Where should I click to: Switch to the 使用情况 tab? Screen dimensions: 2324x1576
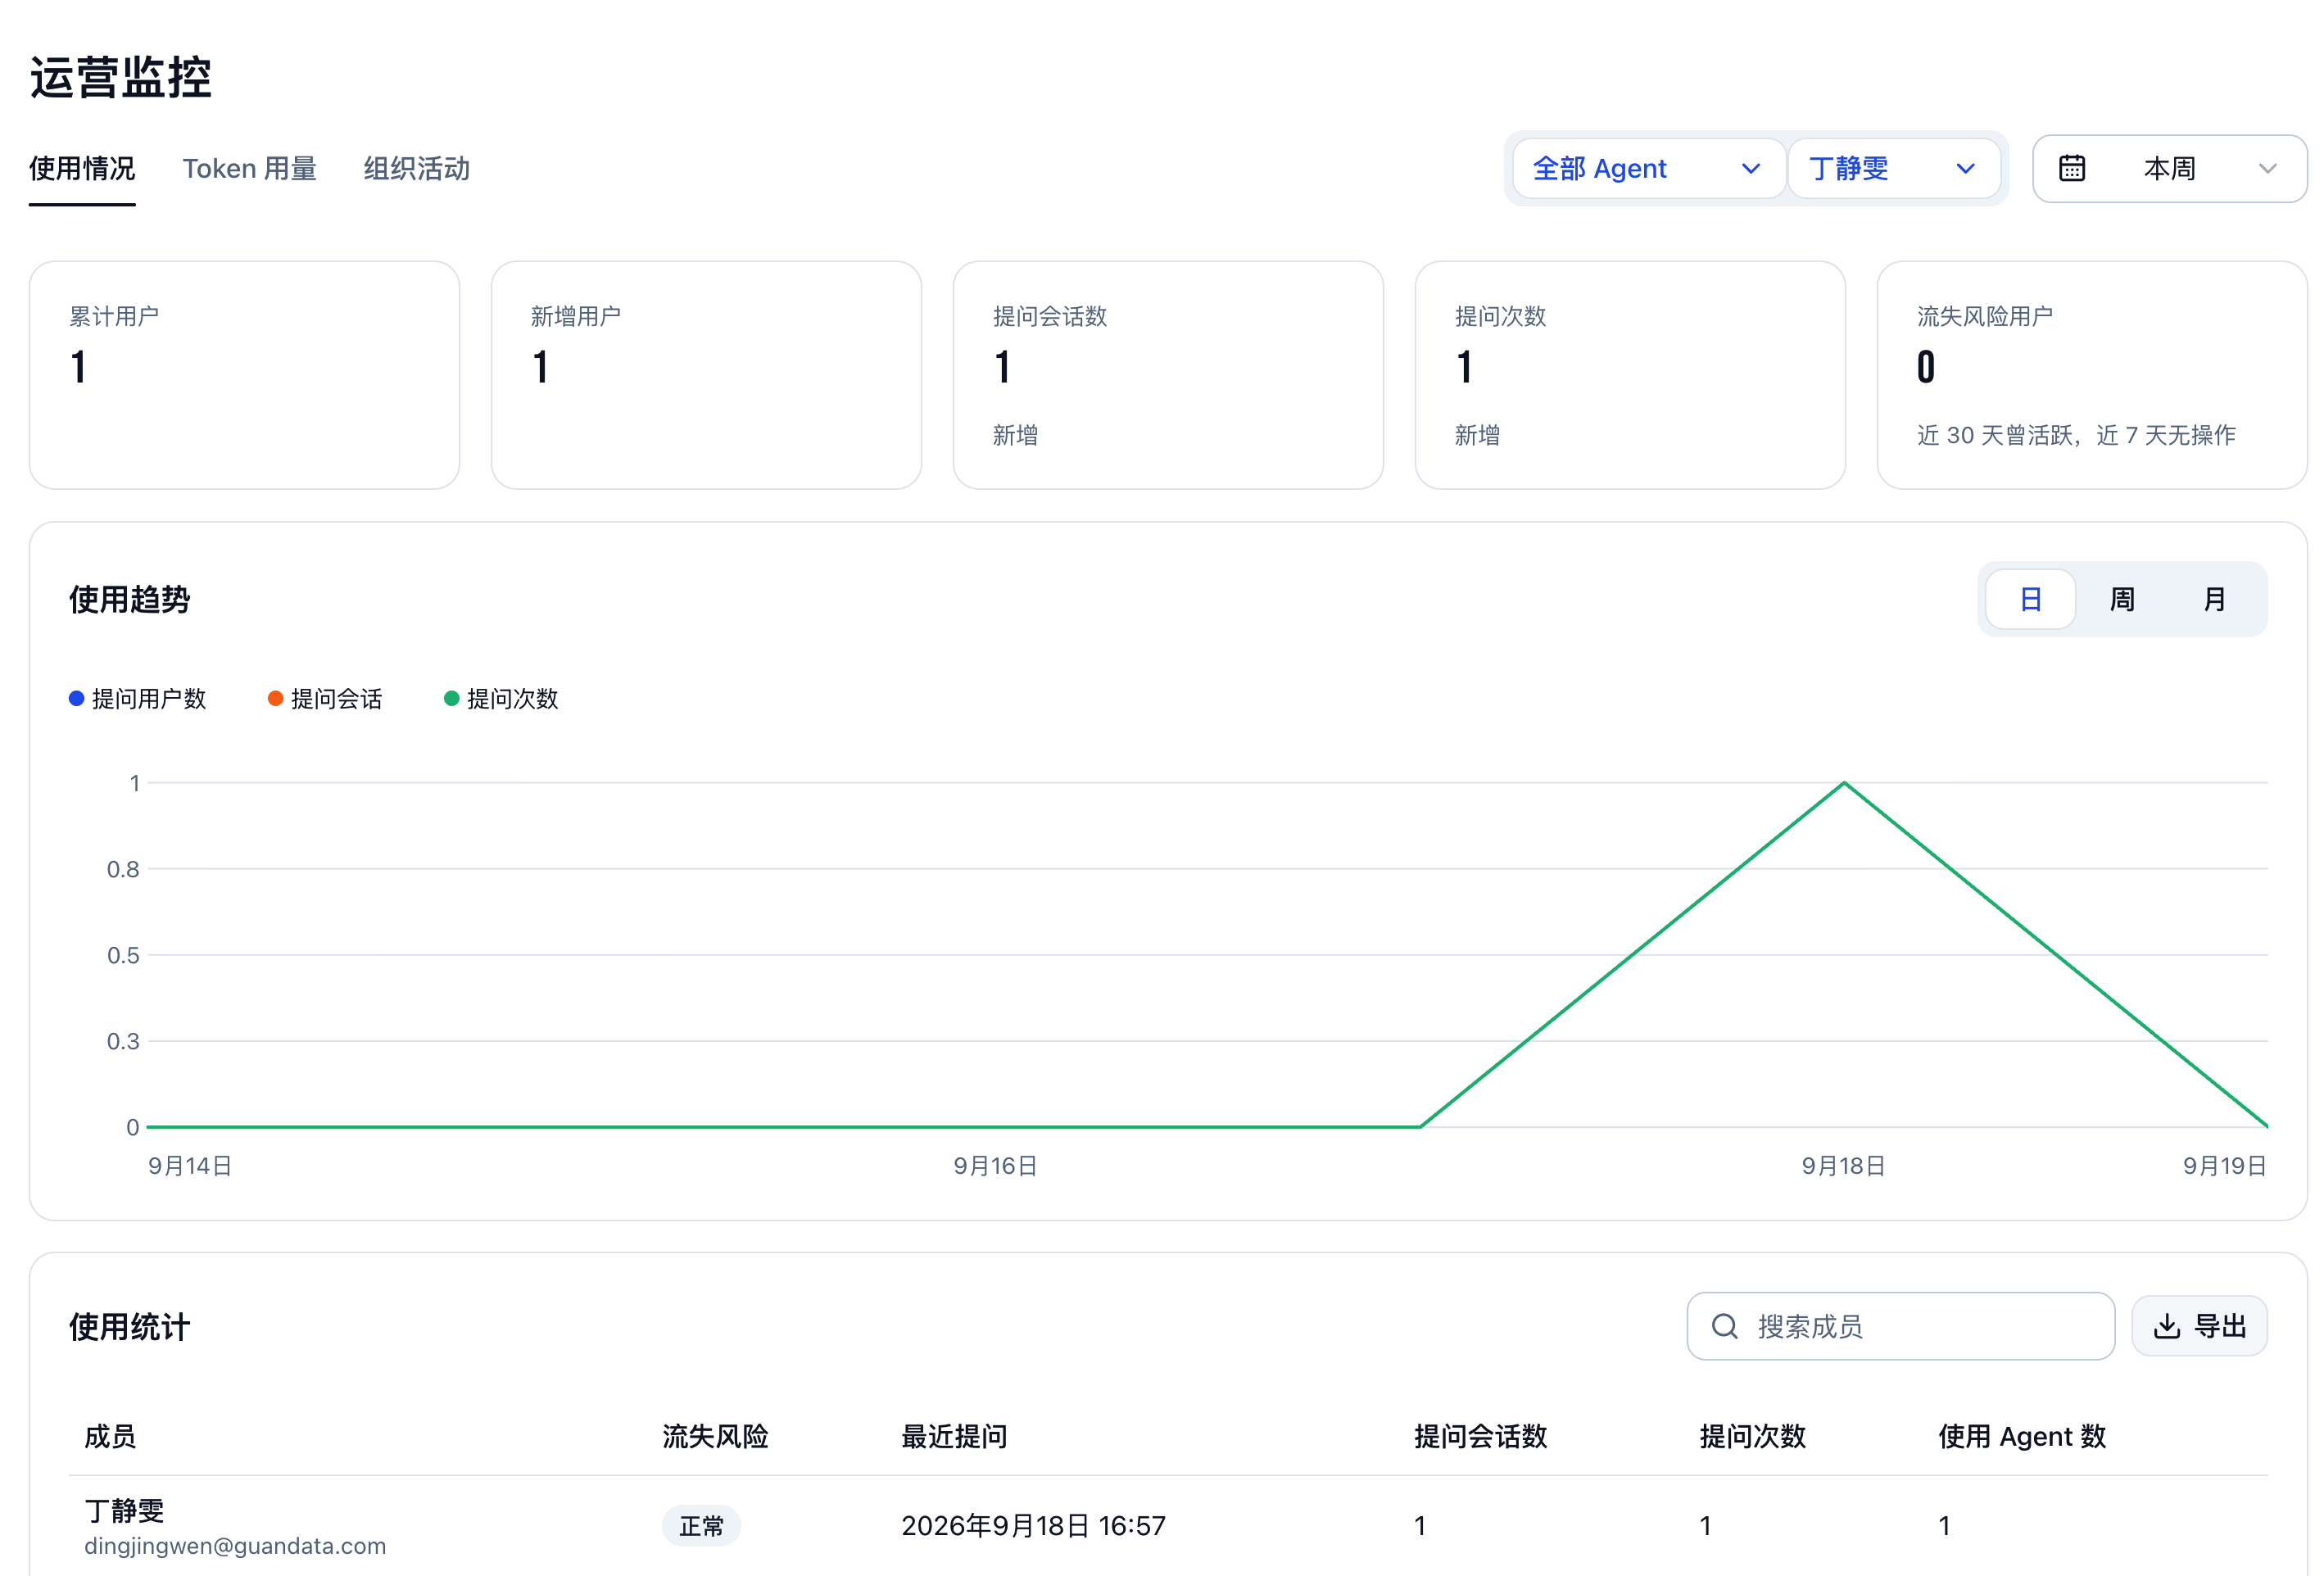pos(82,168)
